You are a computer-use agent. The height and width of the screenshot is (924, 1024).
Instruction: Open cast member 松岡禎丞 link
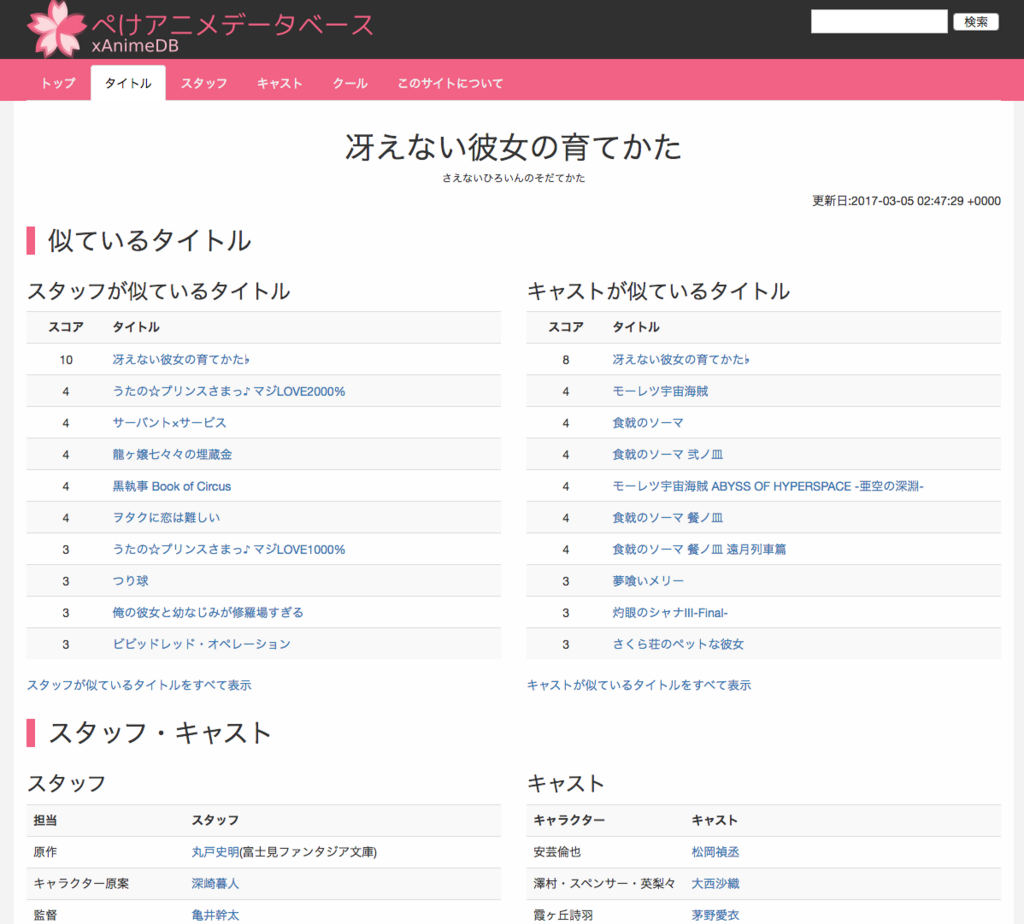click(x=715, y=852)
